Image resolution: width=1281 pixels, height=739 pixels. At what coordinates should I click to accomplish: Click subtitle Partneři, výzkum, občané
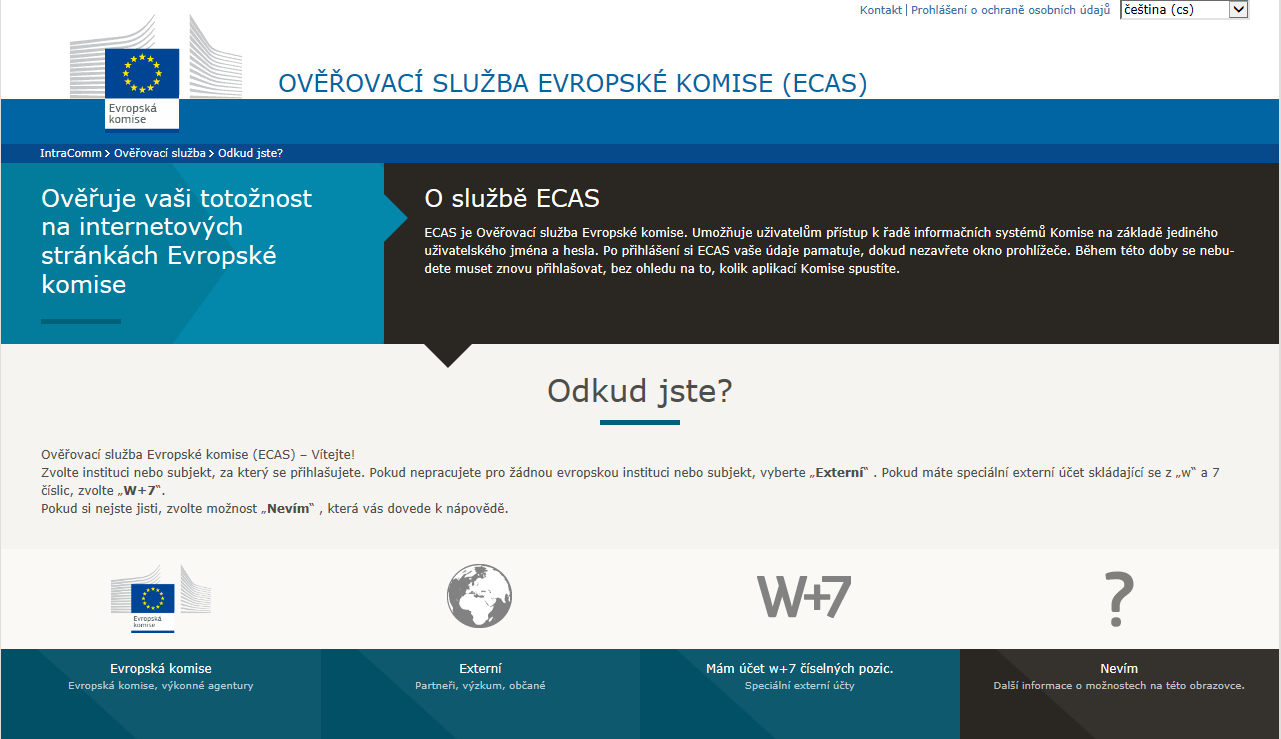480,686
